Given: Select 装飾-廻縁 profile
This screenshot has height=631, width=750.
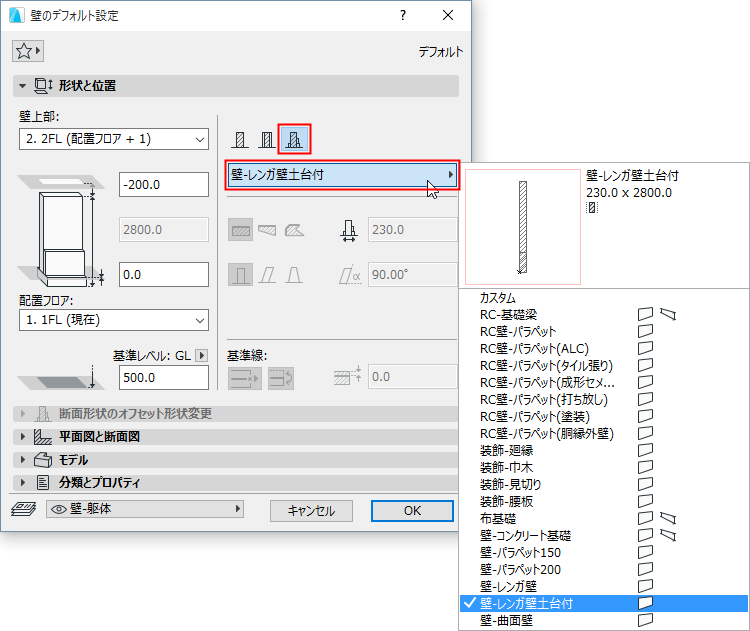Looking at the screenshot, I should pos(604,450).
